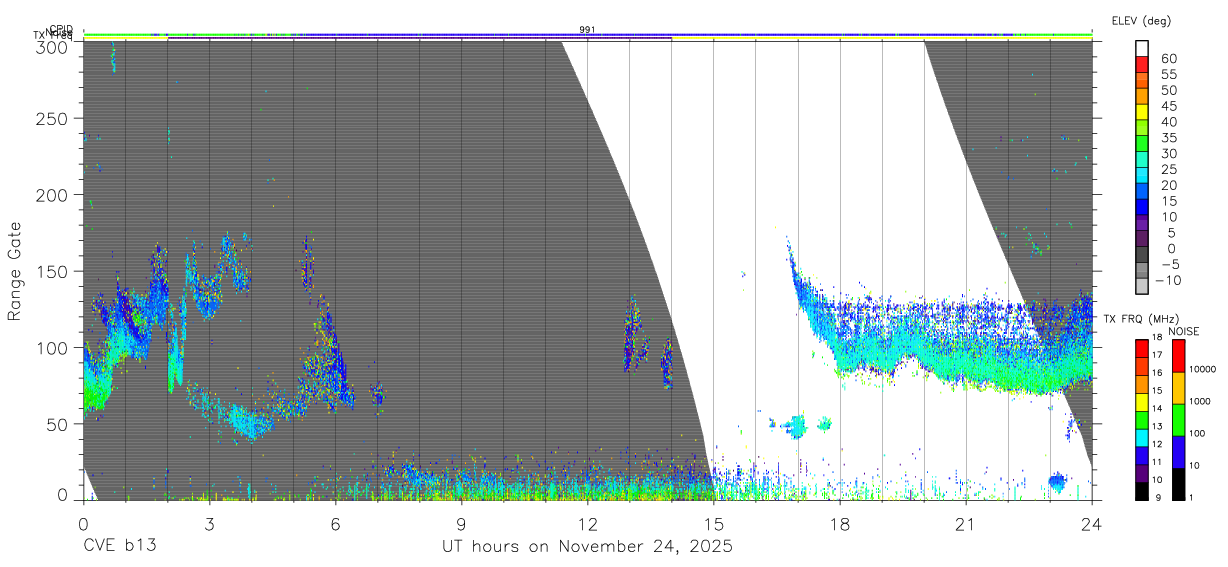Click the '24' tick on UT hours axis

tap(1092, 523)
